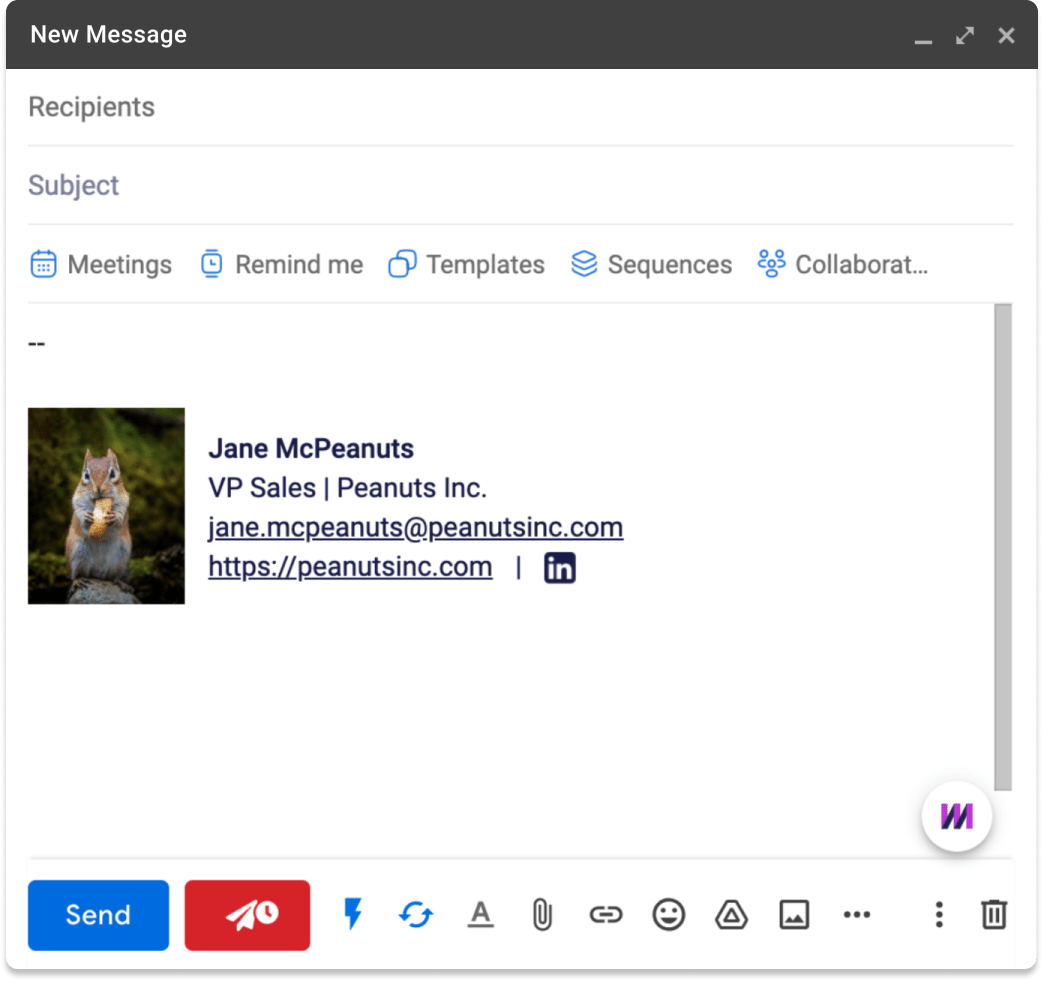The height and width of the screenshot is (982, 1043).
Task: Click the lightning bolt quick-action icon
Action: (352, 914)
